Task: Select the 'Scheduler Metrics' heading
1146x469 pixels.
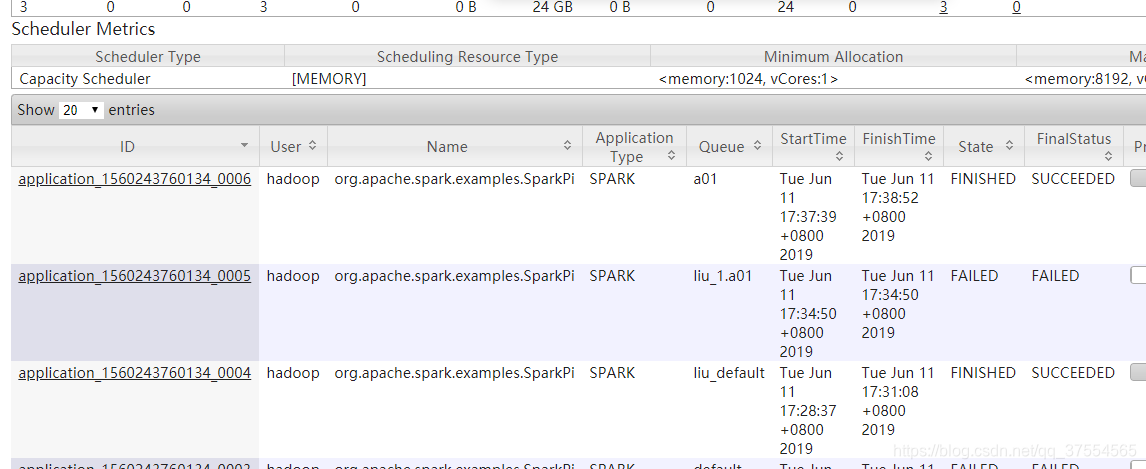Action: [83, 29]
